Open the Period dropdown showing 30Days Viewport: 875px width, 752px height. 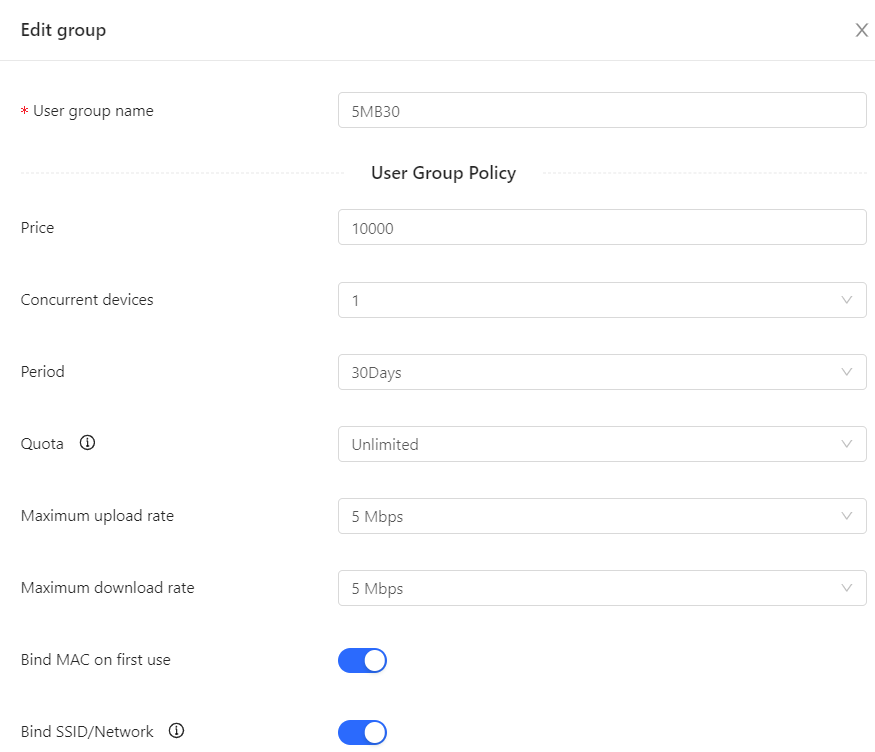point(602,372)
